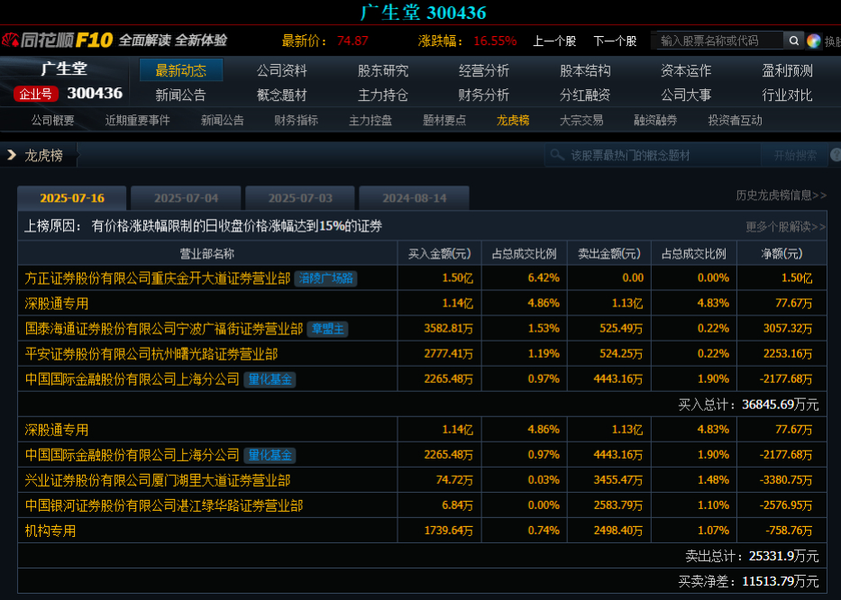Image resolution: width=841 pixels, height=600 pixels.
Task: Click the hottest concept search field
Action: [x=653, y=155]
